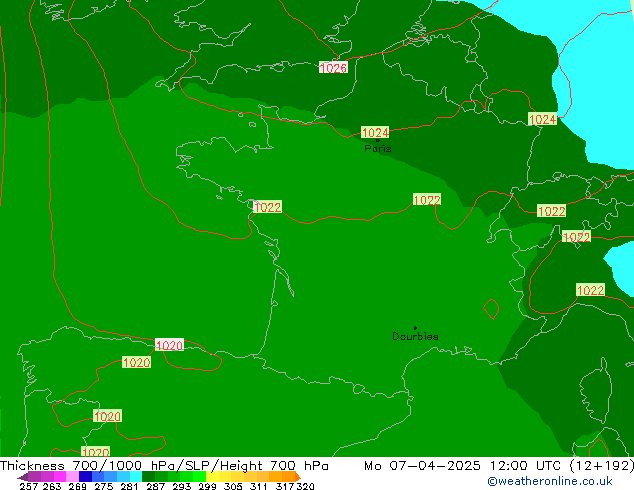Image resolution: width=634 pixels, height=490 pixels.
Task: Click the legend value 287
Action: (x=155, y=486)
